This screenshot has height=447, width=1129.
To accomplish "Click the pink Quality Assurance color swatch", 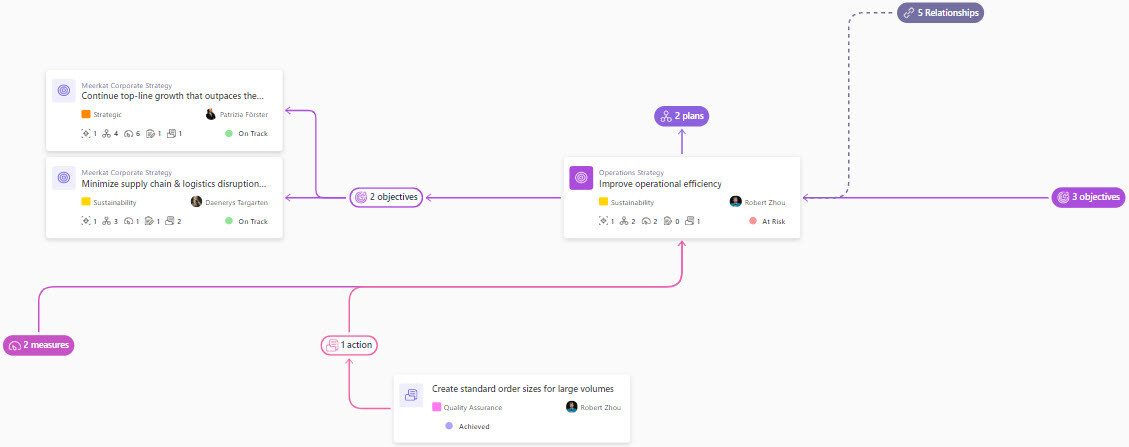I will [437, 407].
